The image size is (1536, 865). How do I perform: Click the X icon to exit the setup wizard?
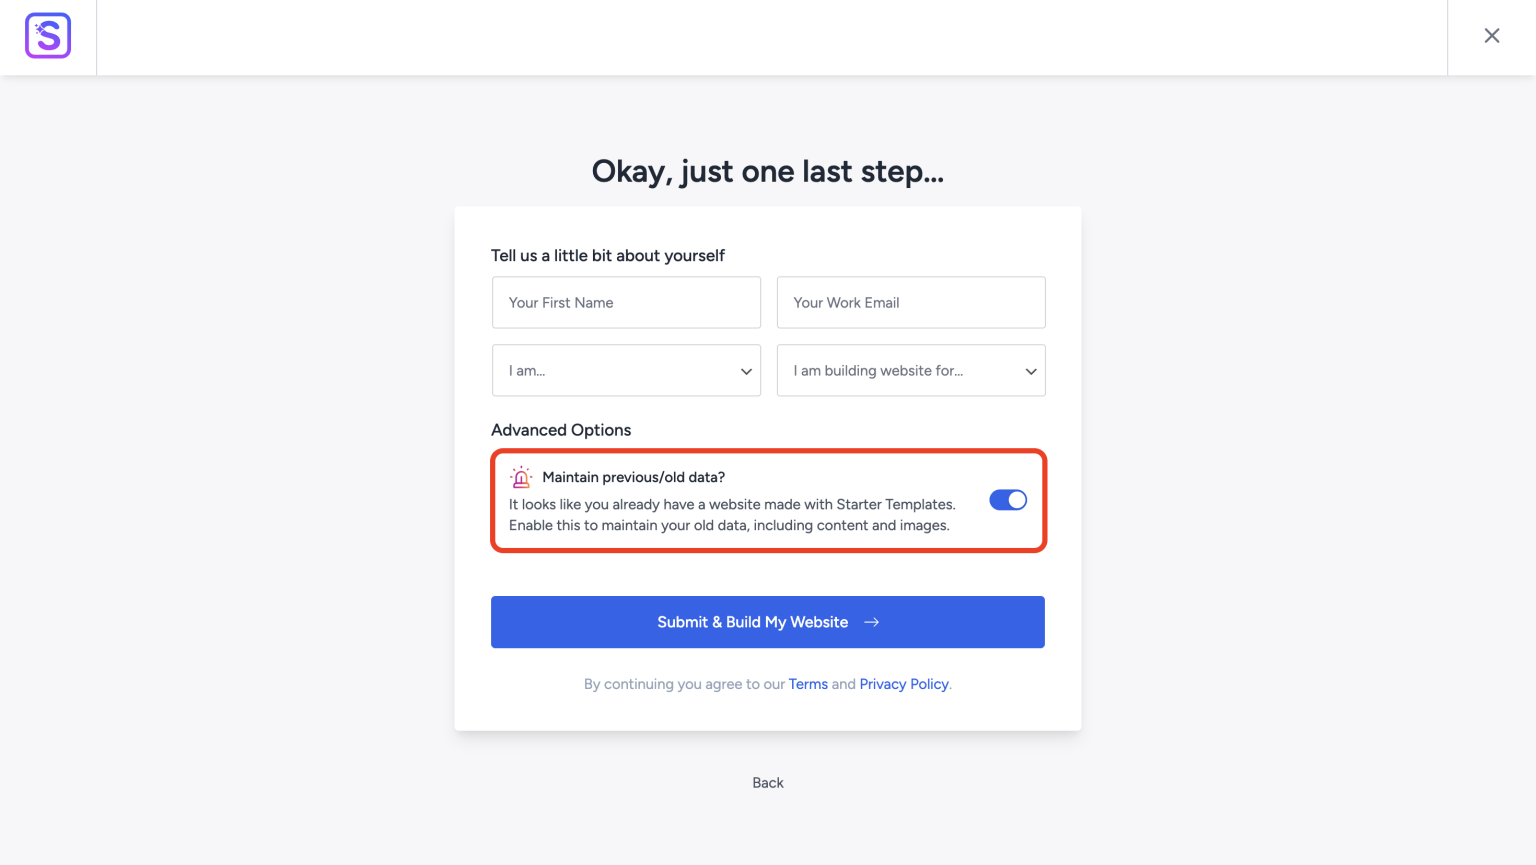(x=1491, y=35)
